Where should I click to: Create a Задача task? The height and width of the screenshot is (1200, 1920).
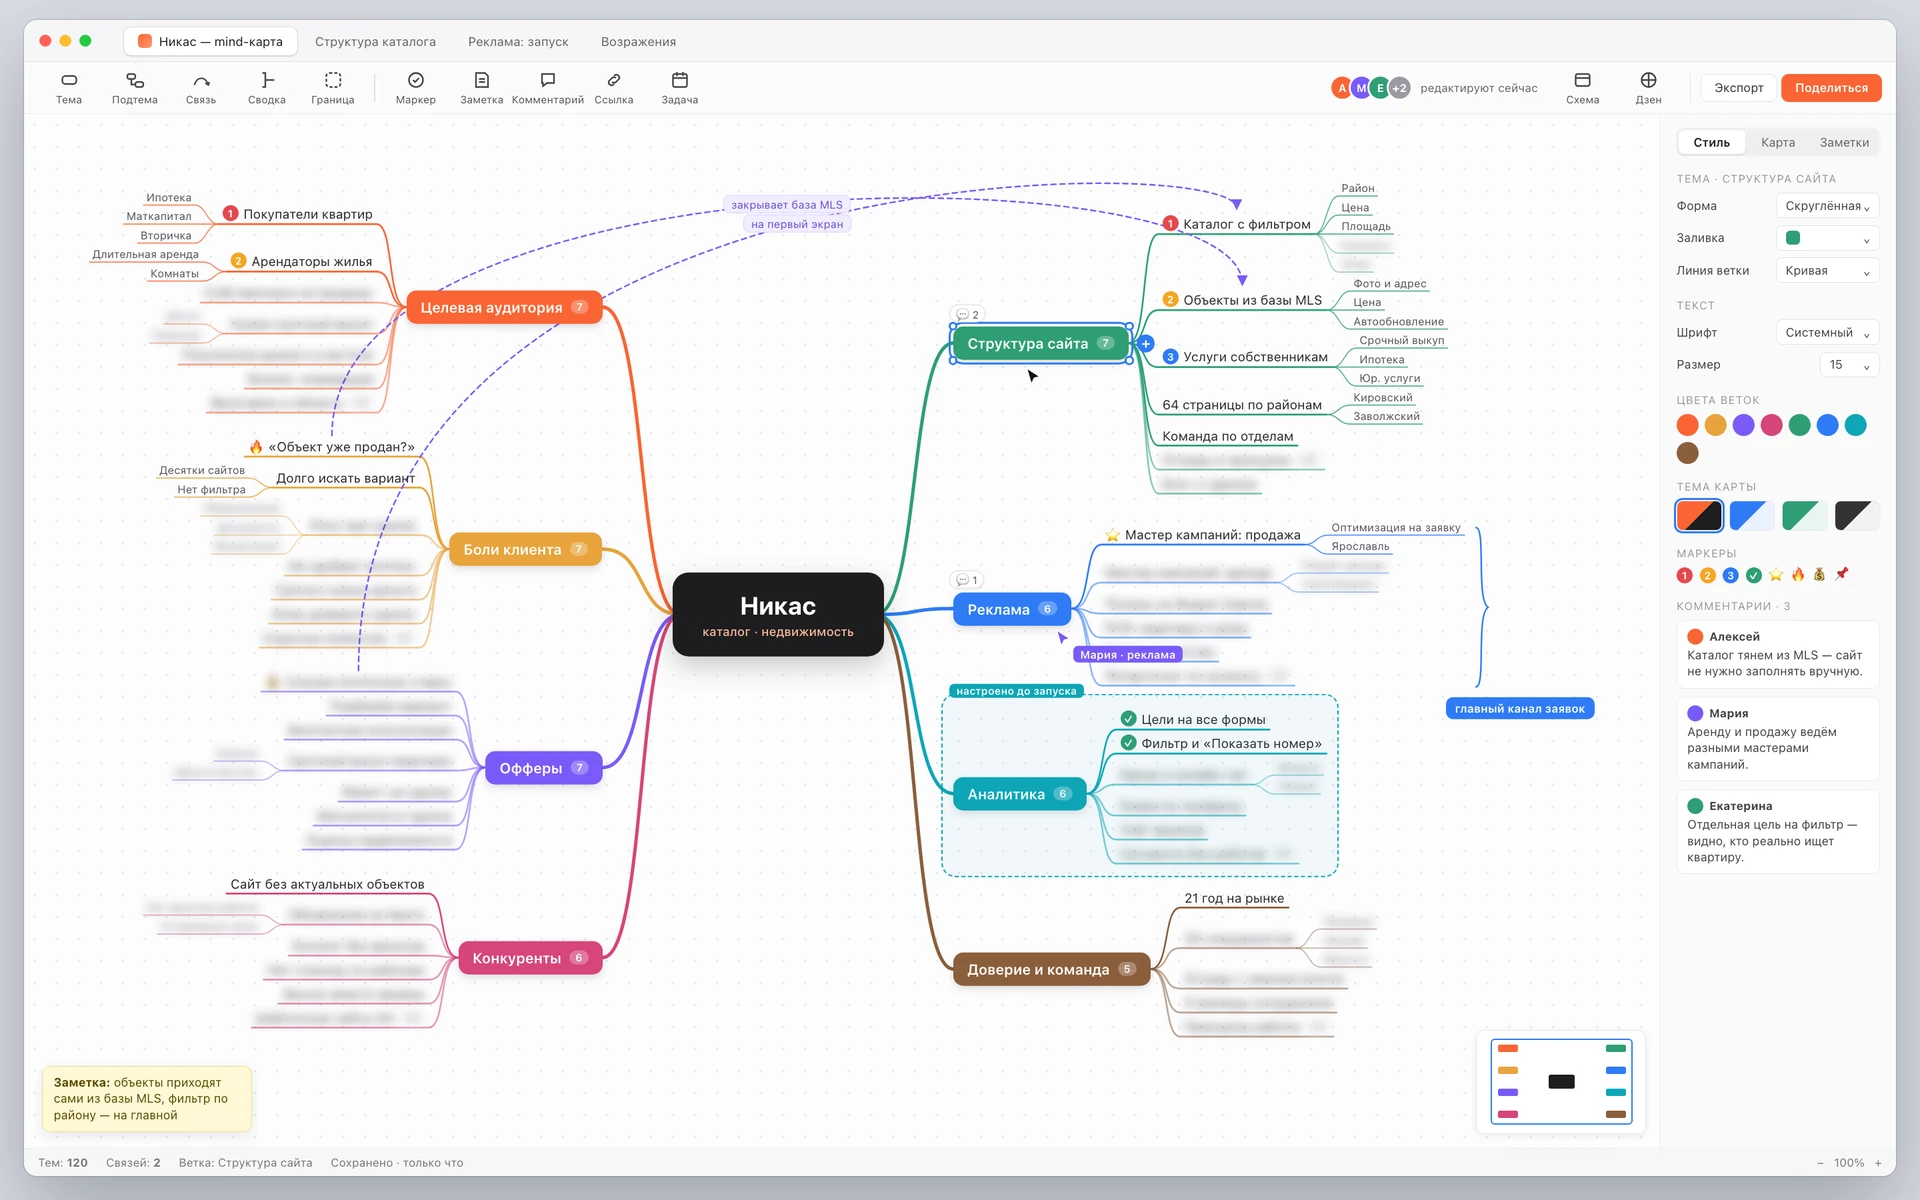coord(680,88)
